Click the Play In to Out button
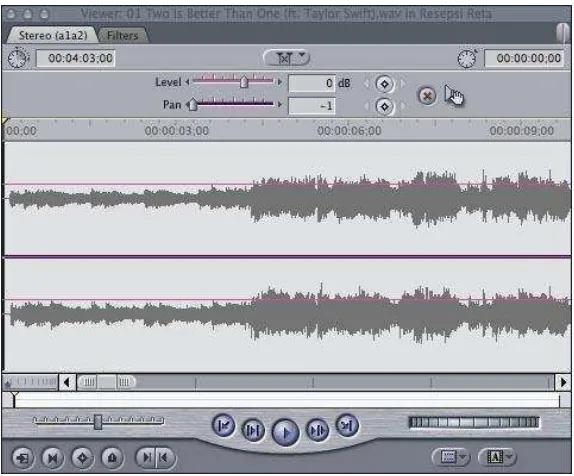This screenshot has height=476, width=574. 253,429
